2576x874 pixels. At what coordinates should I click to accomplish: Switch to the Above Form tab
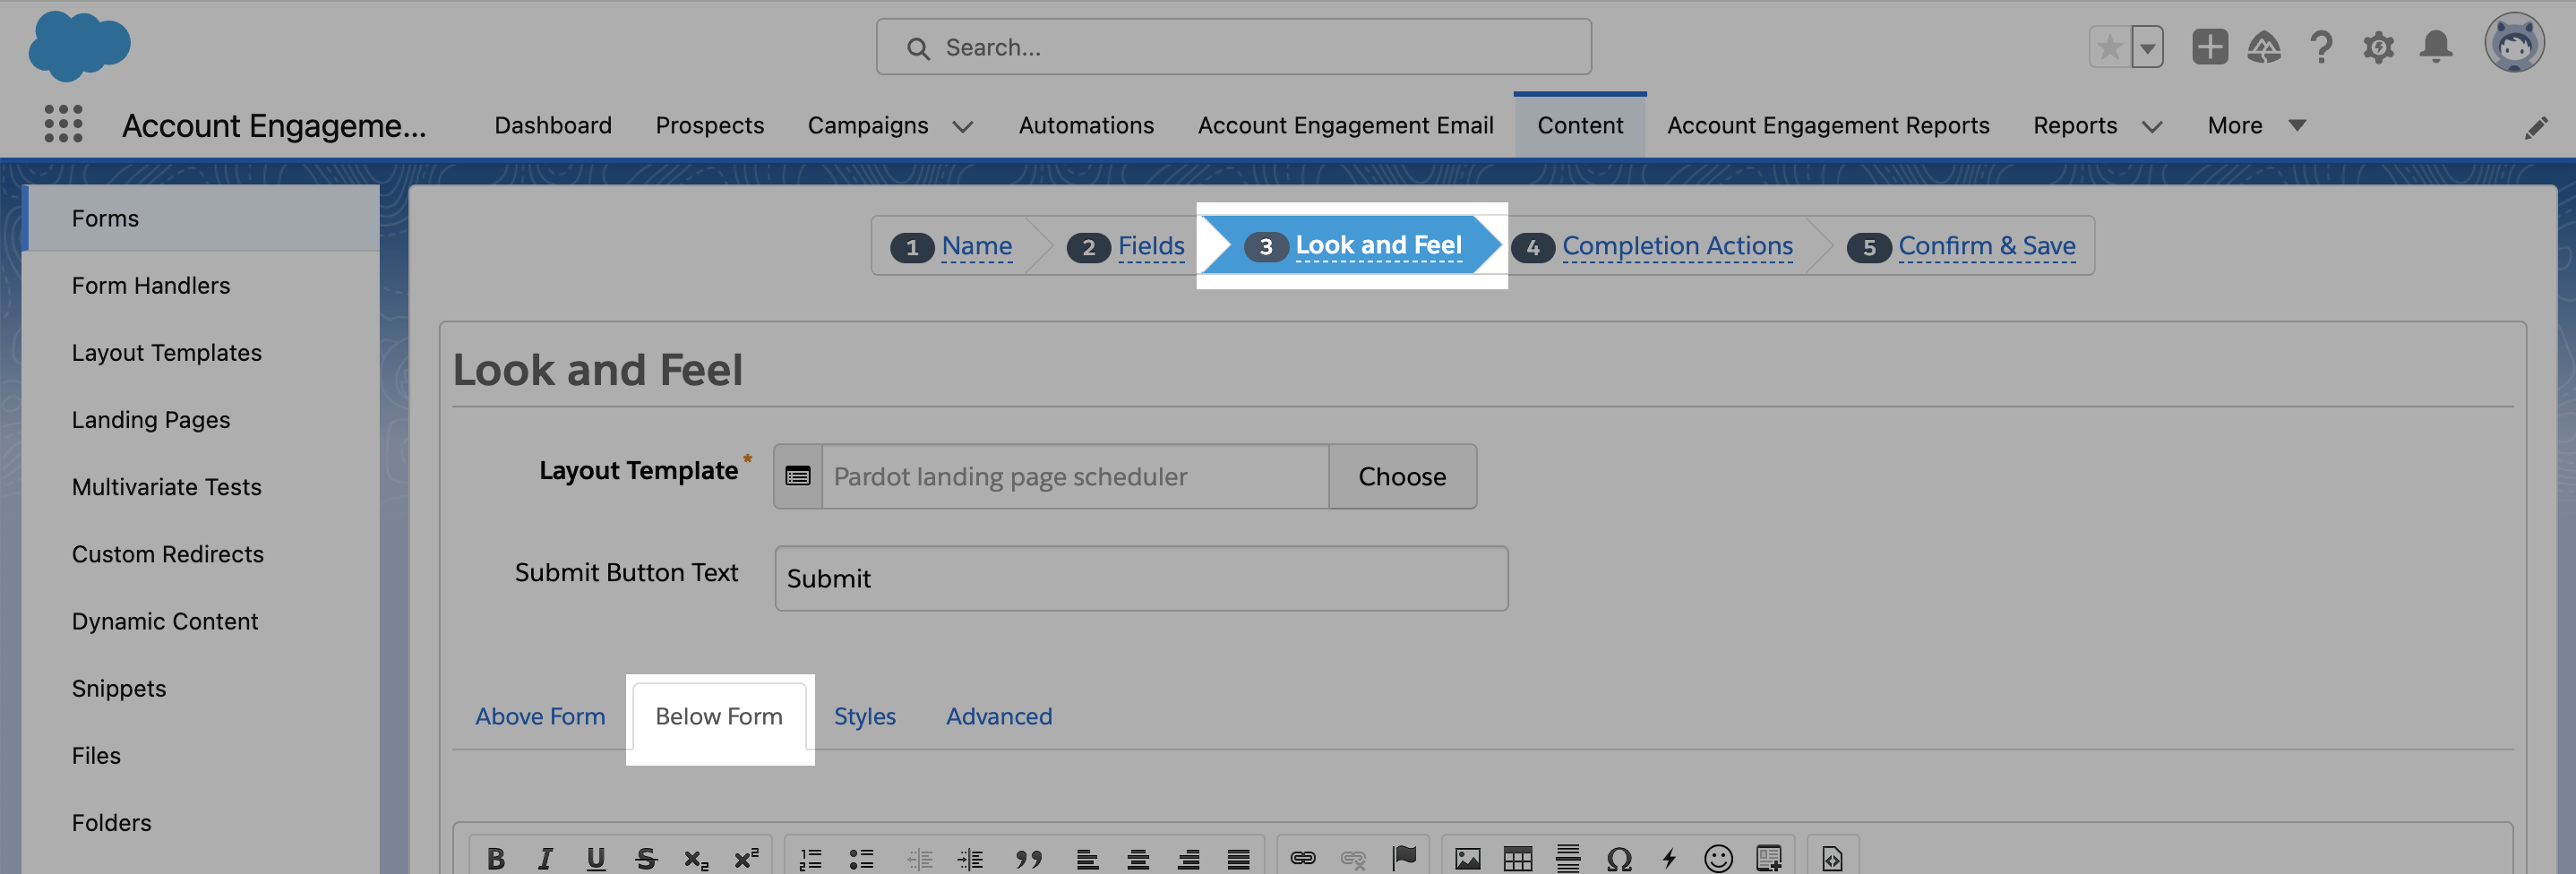point(540,716)
